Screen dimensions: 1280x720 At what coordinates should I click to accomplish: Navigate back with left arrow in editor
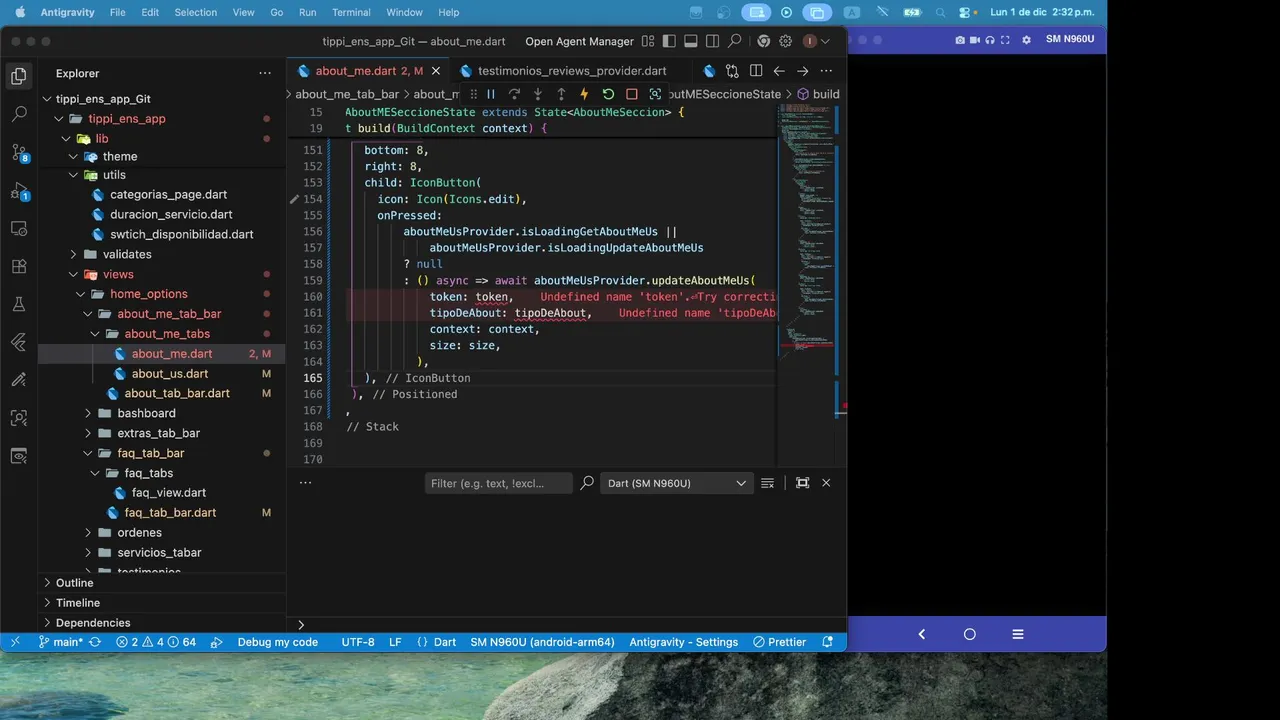[779, 71]
